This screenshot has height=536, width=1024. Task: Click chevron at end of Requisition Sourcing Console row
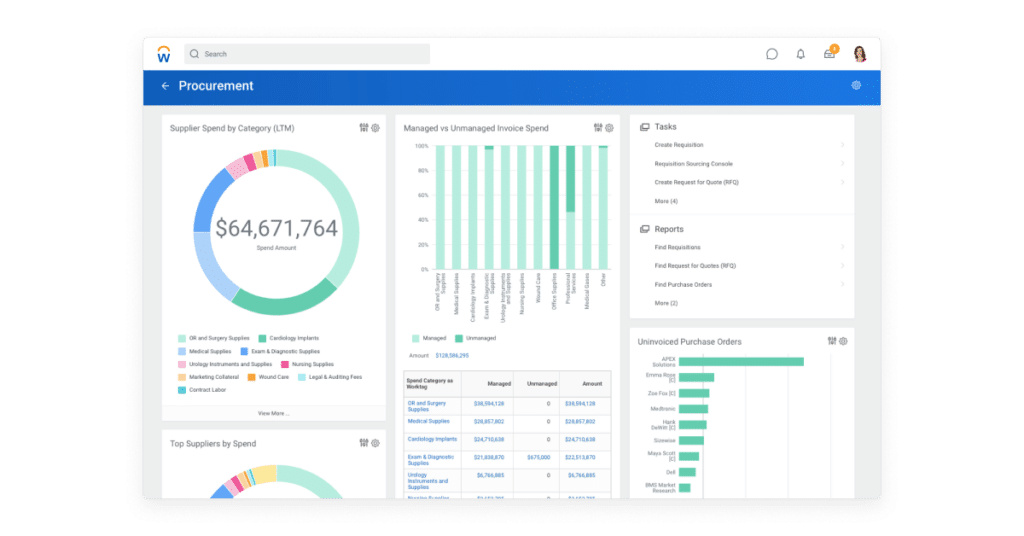point(842,164)
